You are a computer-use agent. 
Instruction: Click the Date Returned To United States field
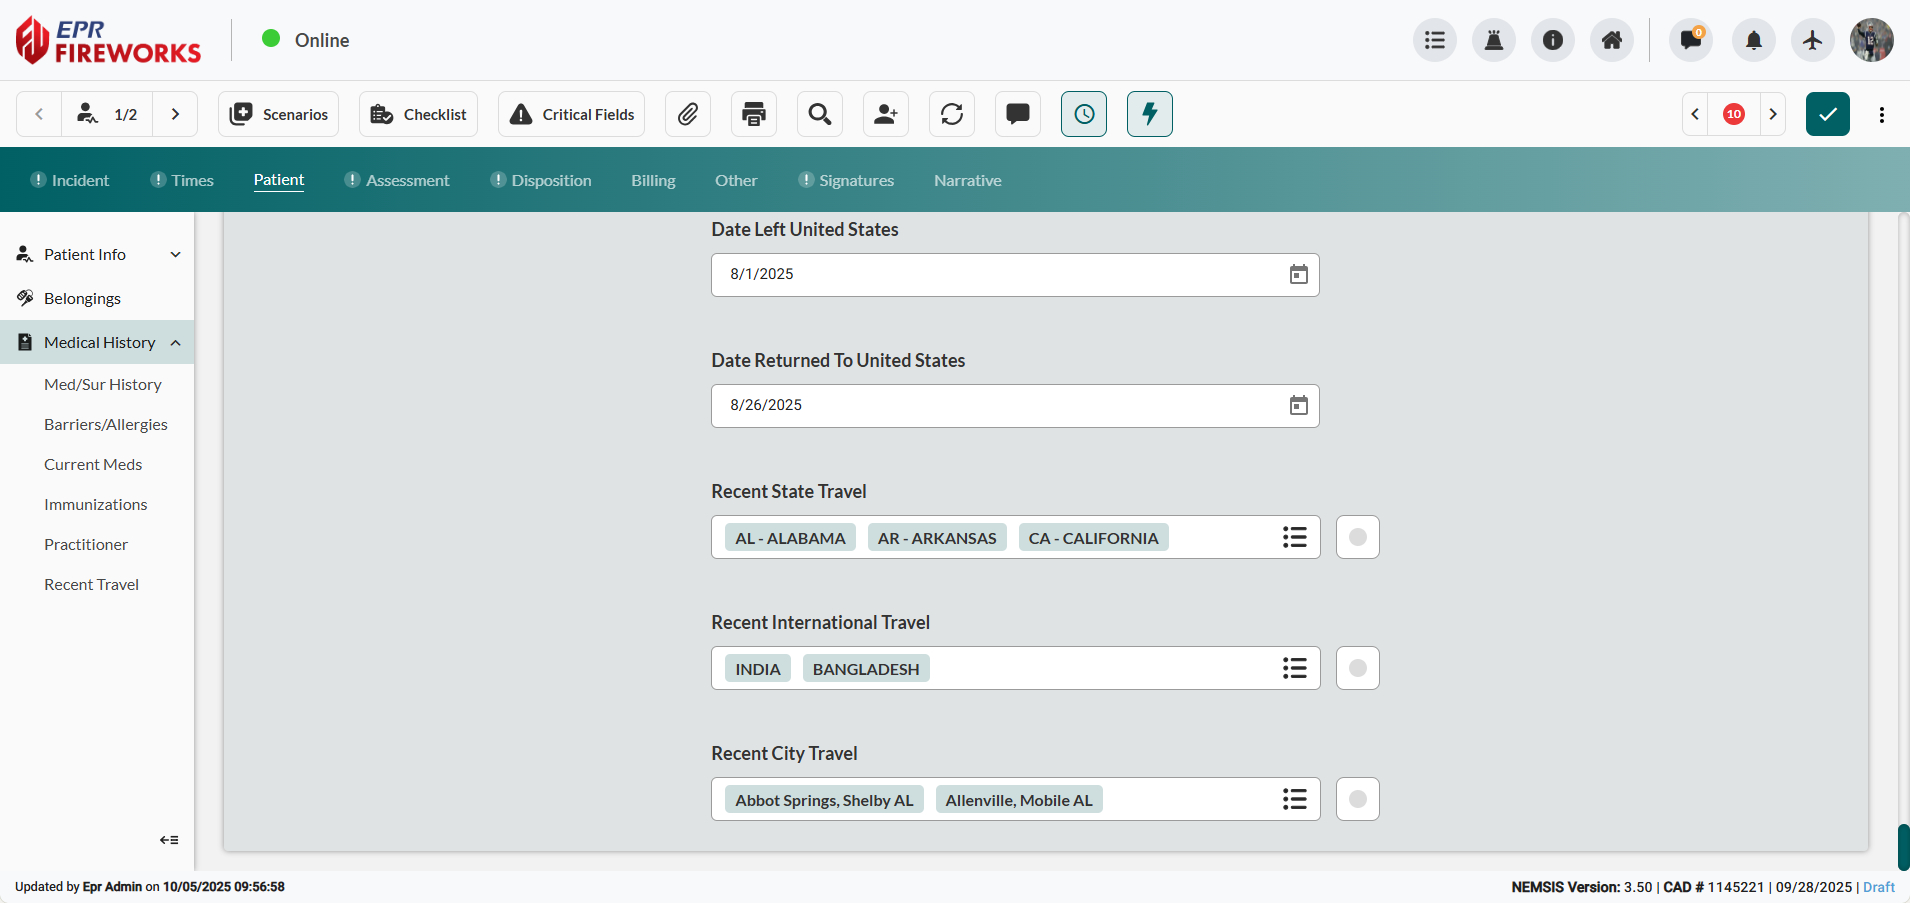click(1000, 405)
